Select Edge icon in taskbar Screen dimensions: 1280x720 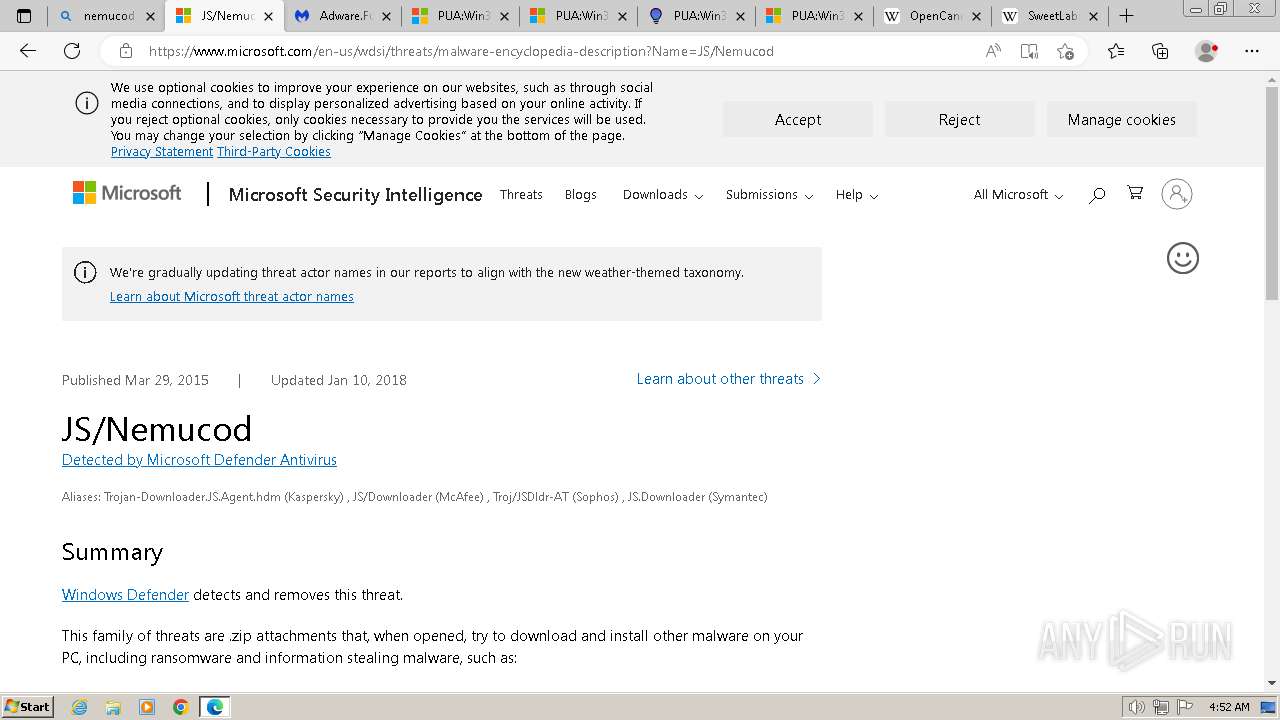tap(215, 707)
